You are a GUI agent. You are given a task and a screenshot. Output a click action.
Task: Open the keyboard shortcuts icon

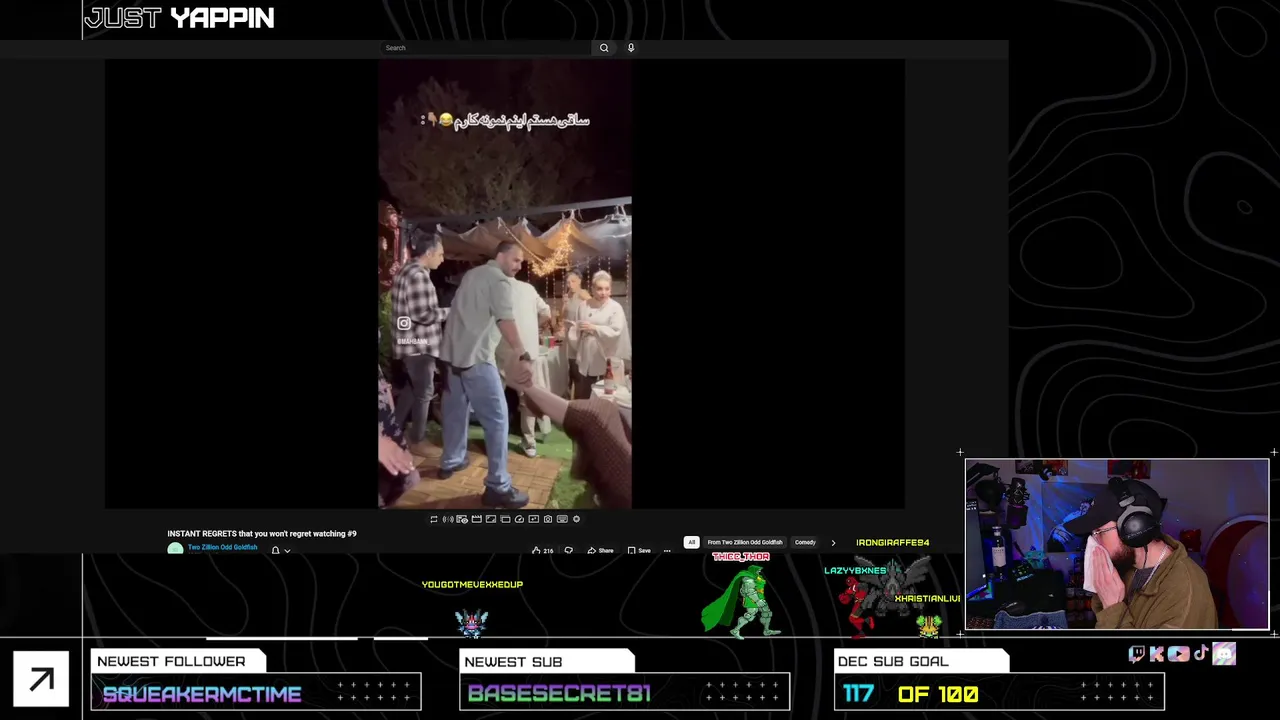point(562,519)
